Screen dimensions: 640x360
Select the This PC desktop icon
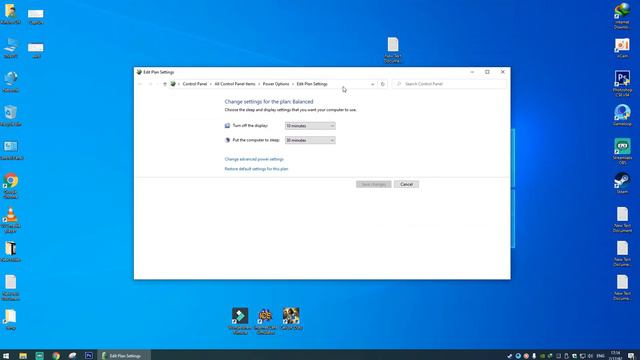click(11, 48)
